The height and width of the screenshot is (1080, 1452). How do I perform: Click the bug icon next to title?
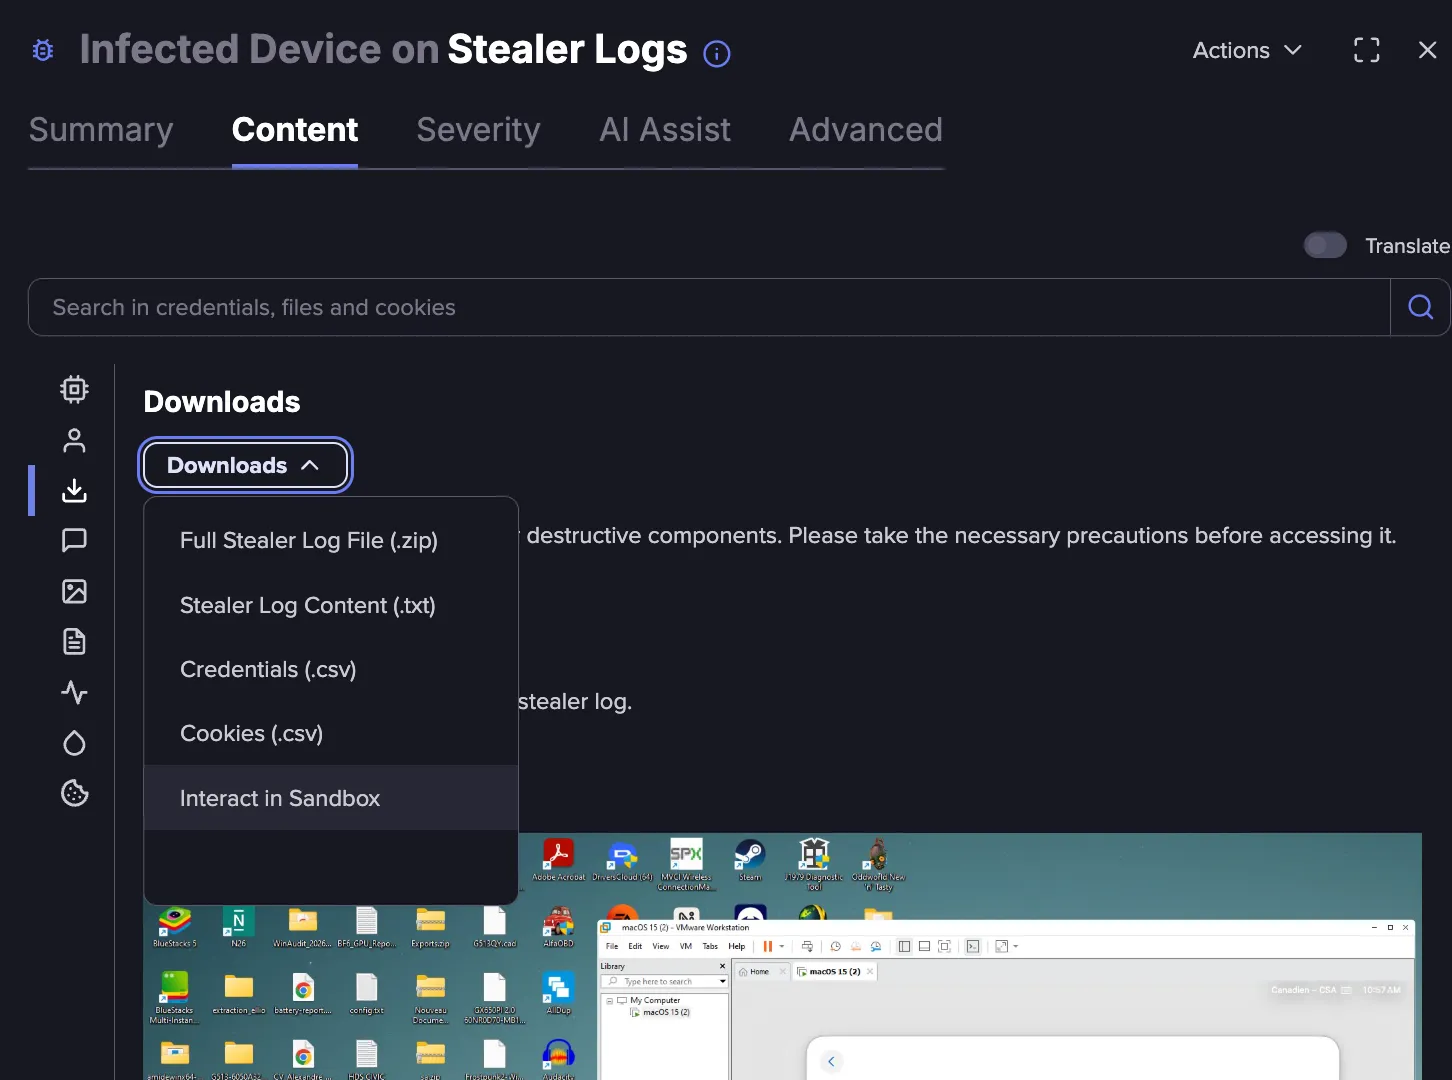click(x=43, y=50)
